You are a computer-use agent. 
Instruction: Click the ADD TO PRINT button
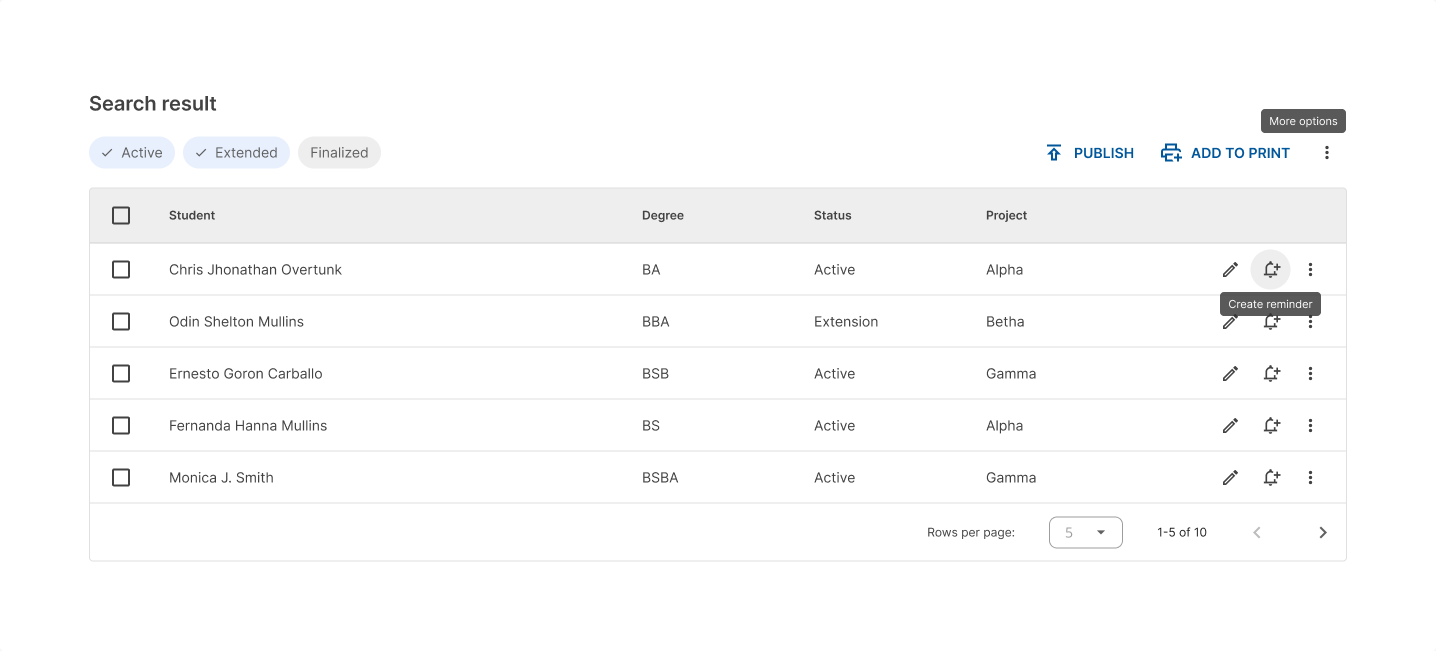coord(1225,153)
